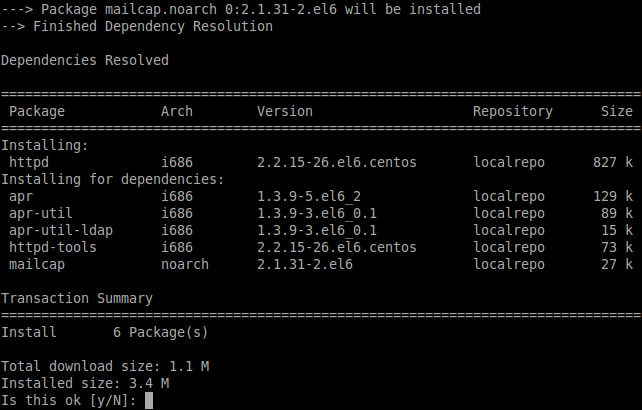Click 'localrepo' in the mailcap row
Image resolution: width=642 pixels, height=410 pixels.
point(509,265)
